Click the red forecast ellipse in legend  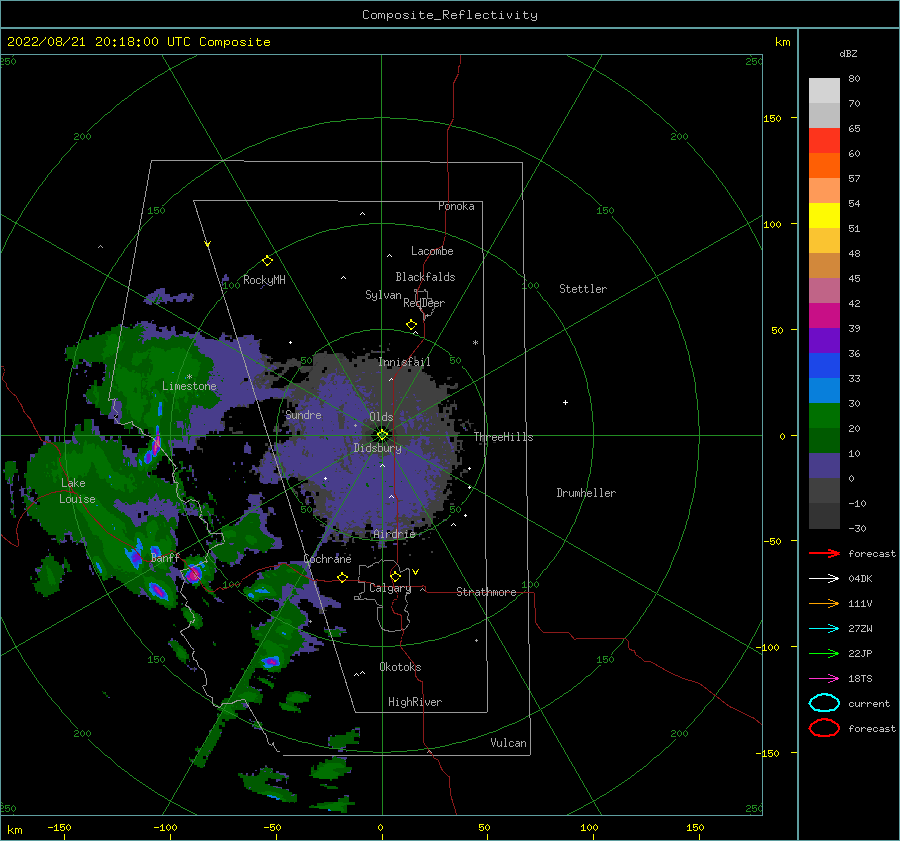824,728
